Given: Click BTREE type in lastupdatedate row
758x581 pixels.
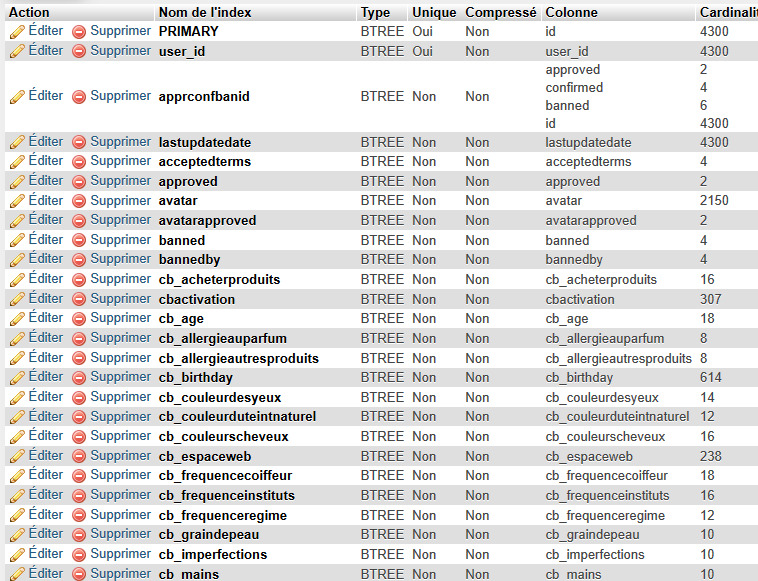Looking at the screenshot, I should pyautogui.click(x=382, y=143).
